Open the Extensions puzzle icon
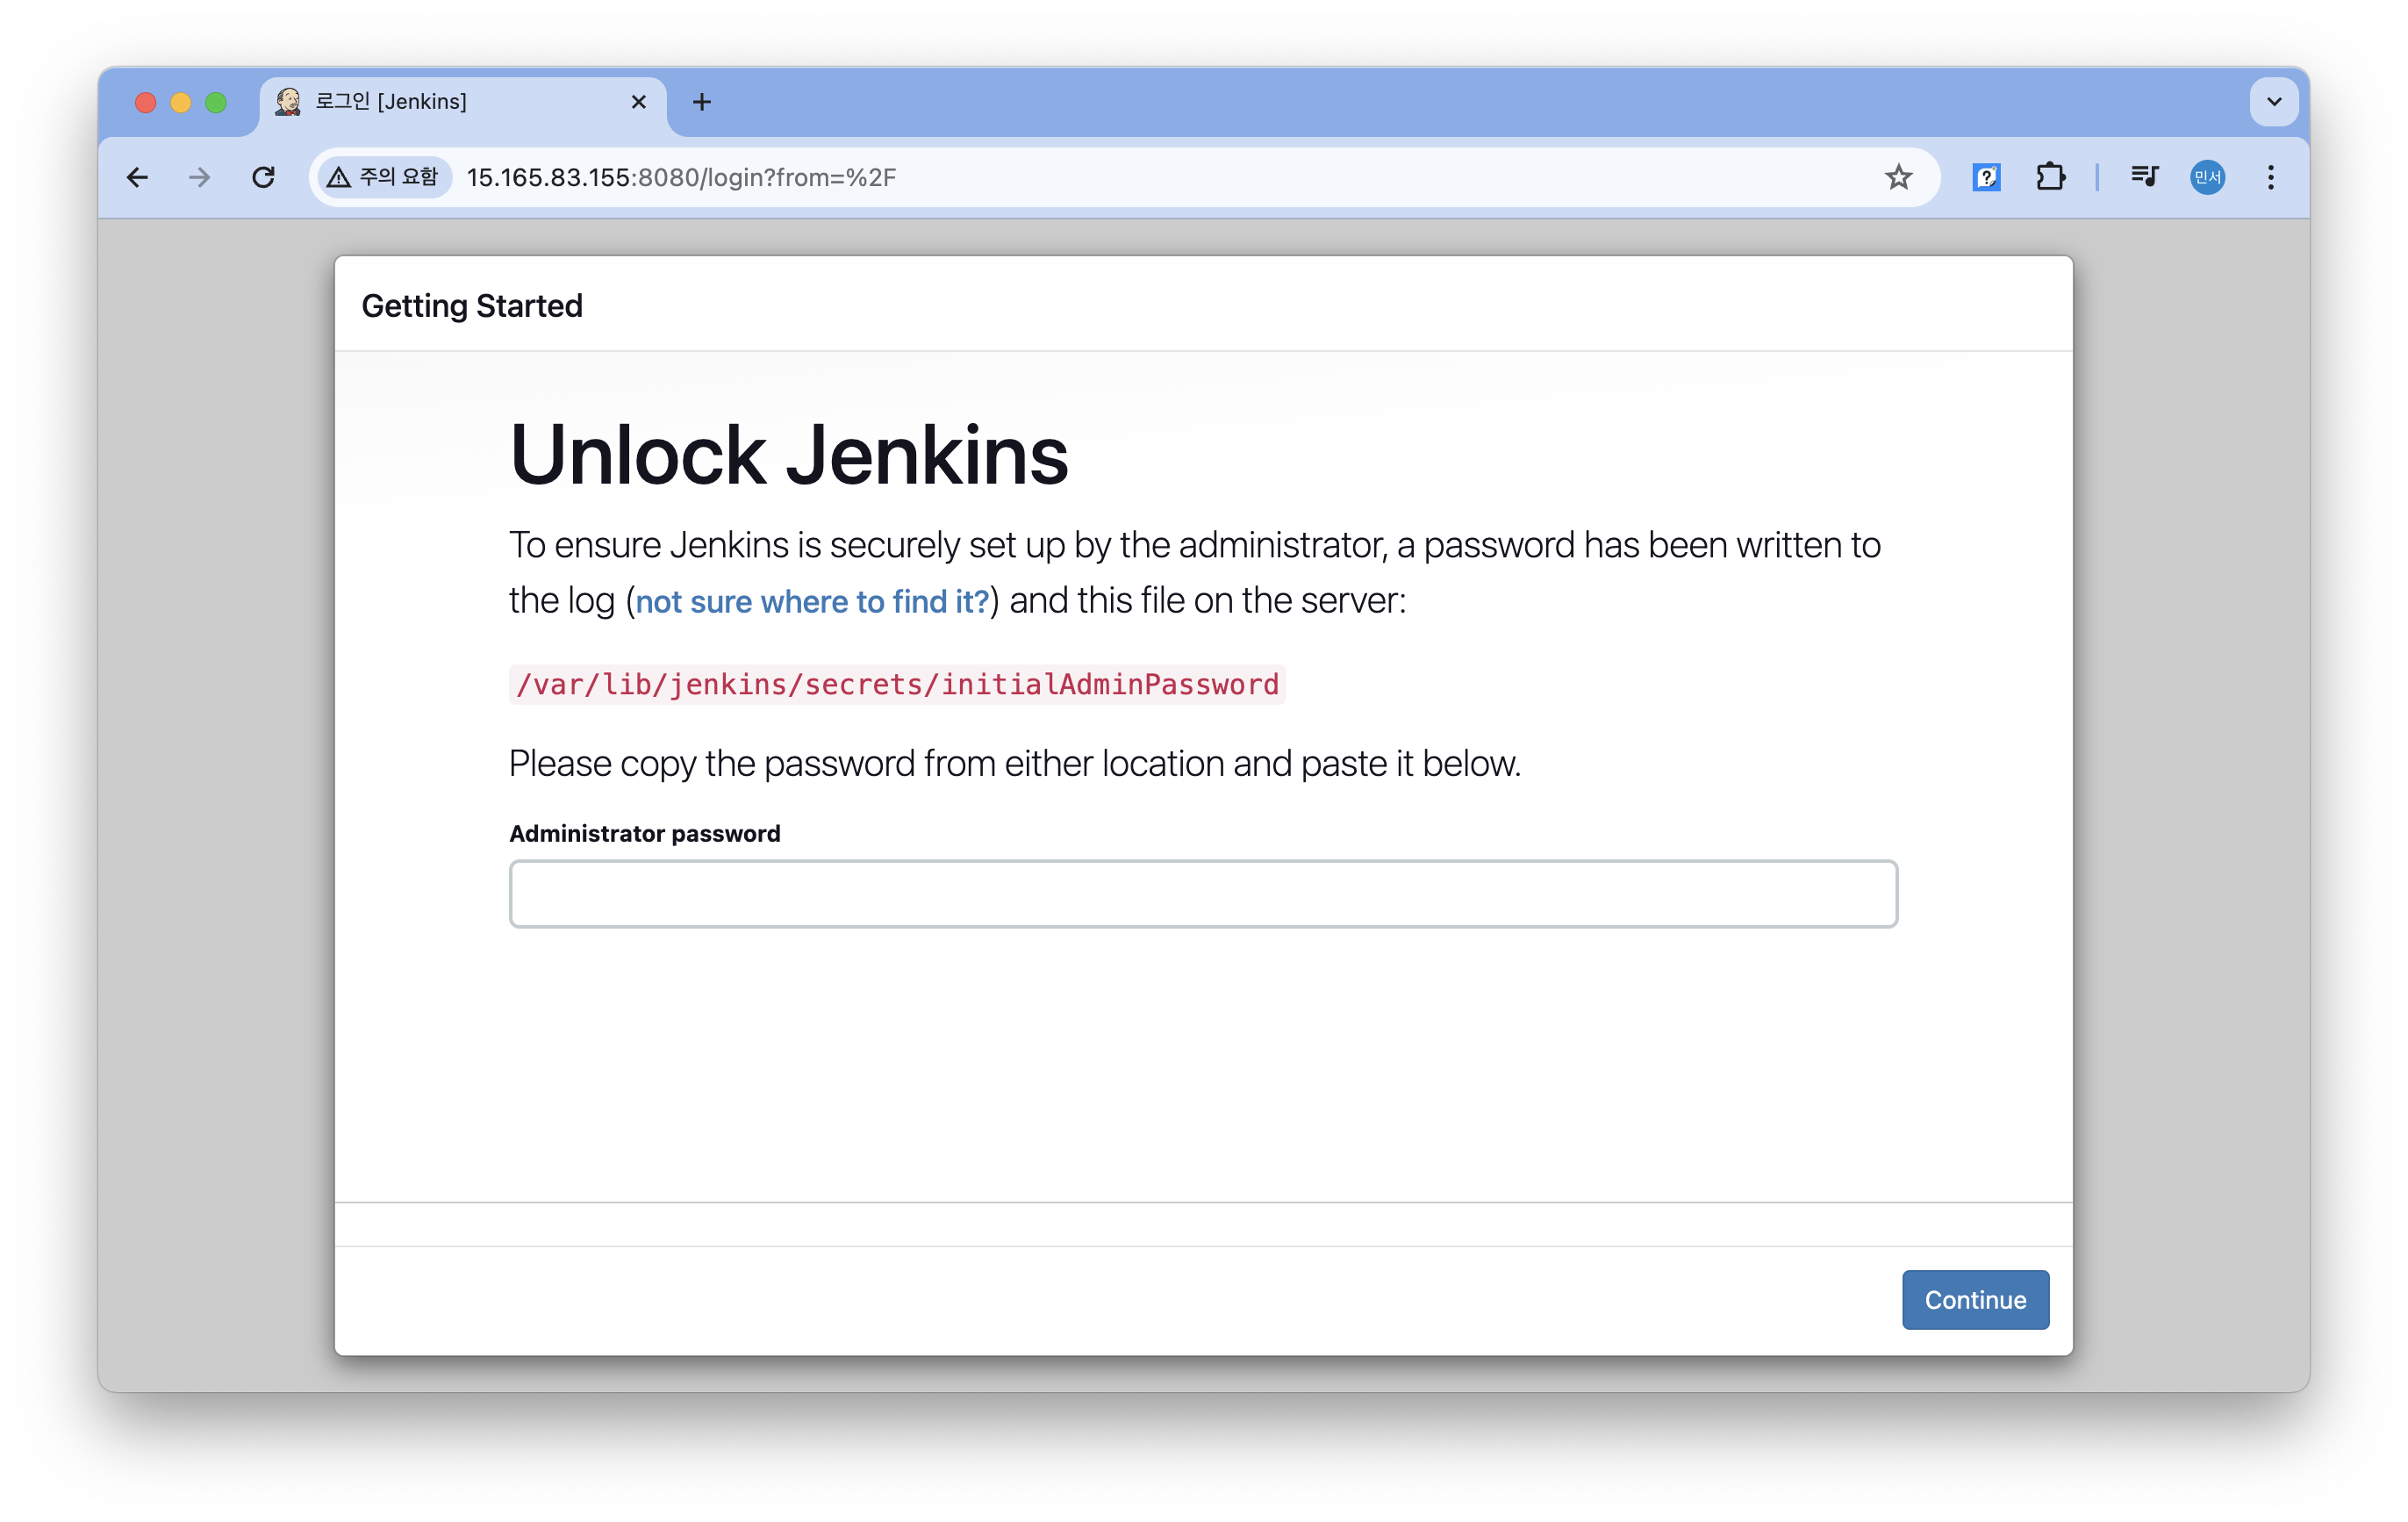The width and height of the screenshot is (2408, 1522). [2050, 177]
